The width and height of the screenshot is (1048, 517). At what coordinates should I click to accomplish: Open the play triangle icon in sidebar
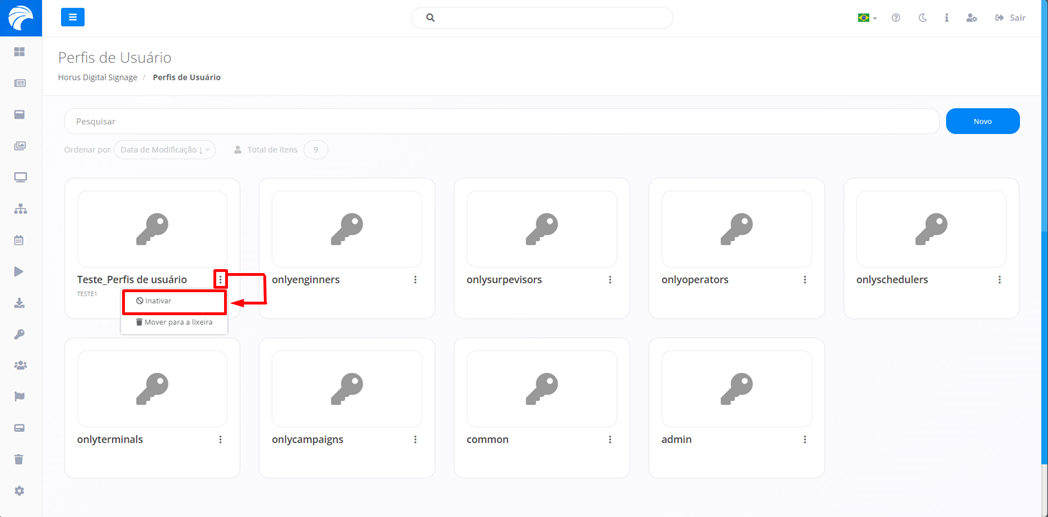coord(19,271)
